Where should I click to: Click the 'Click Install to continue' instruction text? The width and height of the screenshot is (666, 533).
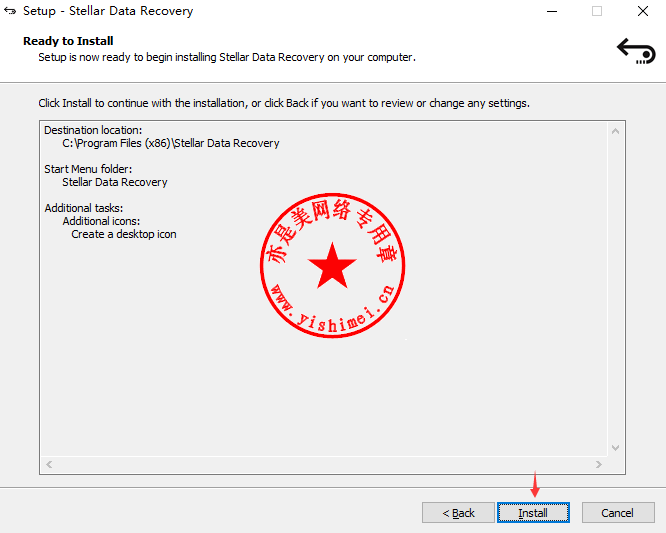(284, 103)
